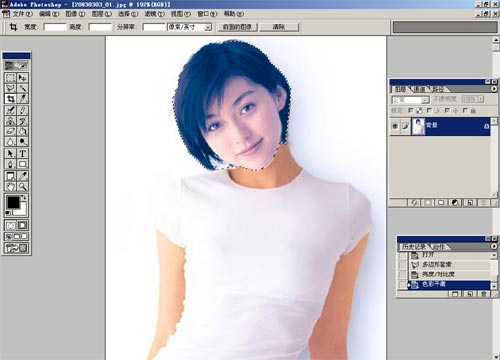
Task: Toggle visibility eye of 背景 layer
Action: [395, 126]
